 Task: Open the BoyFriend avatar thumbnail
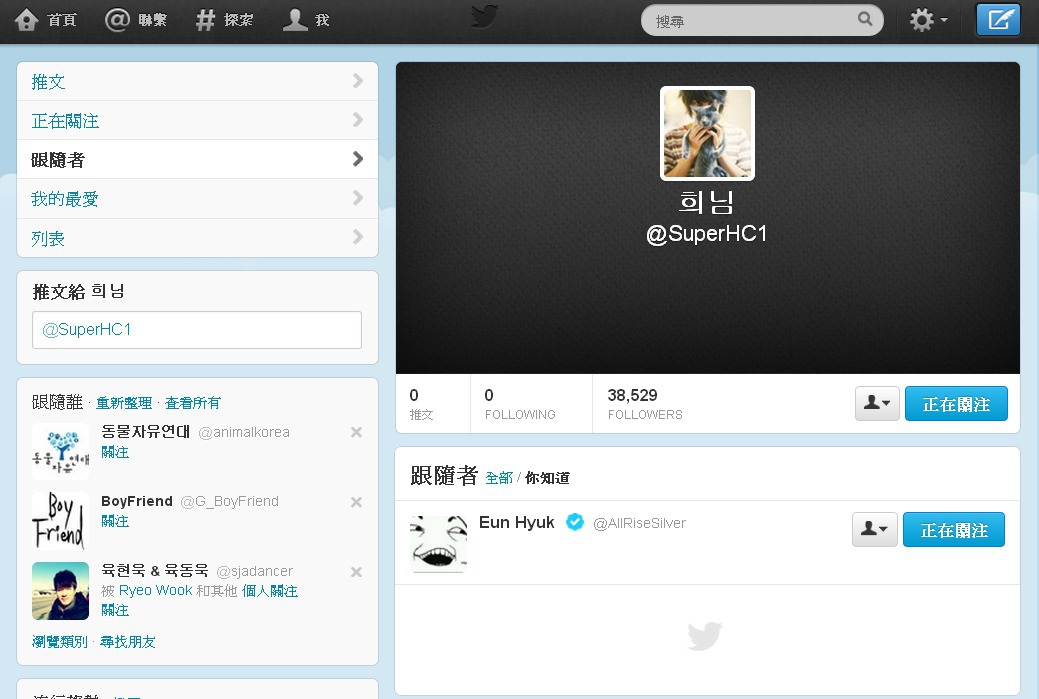click(x=60, y=521)
